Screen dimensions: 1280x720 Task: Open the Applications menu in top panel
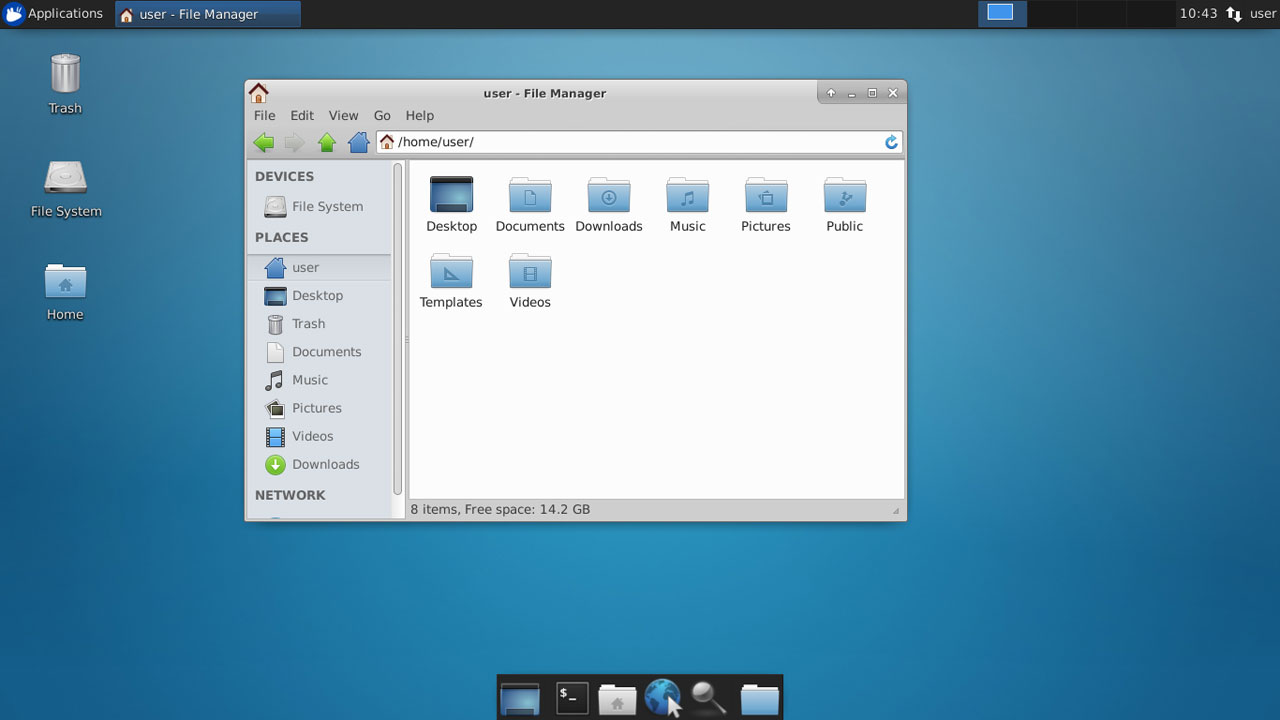(54, 13)
